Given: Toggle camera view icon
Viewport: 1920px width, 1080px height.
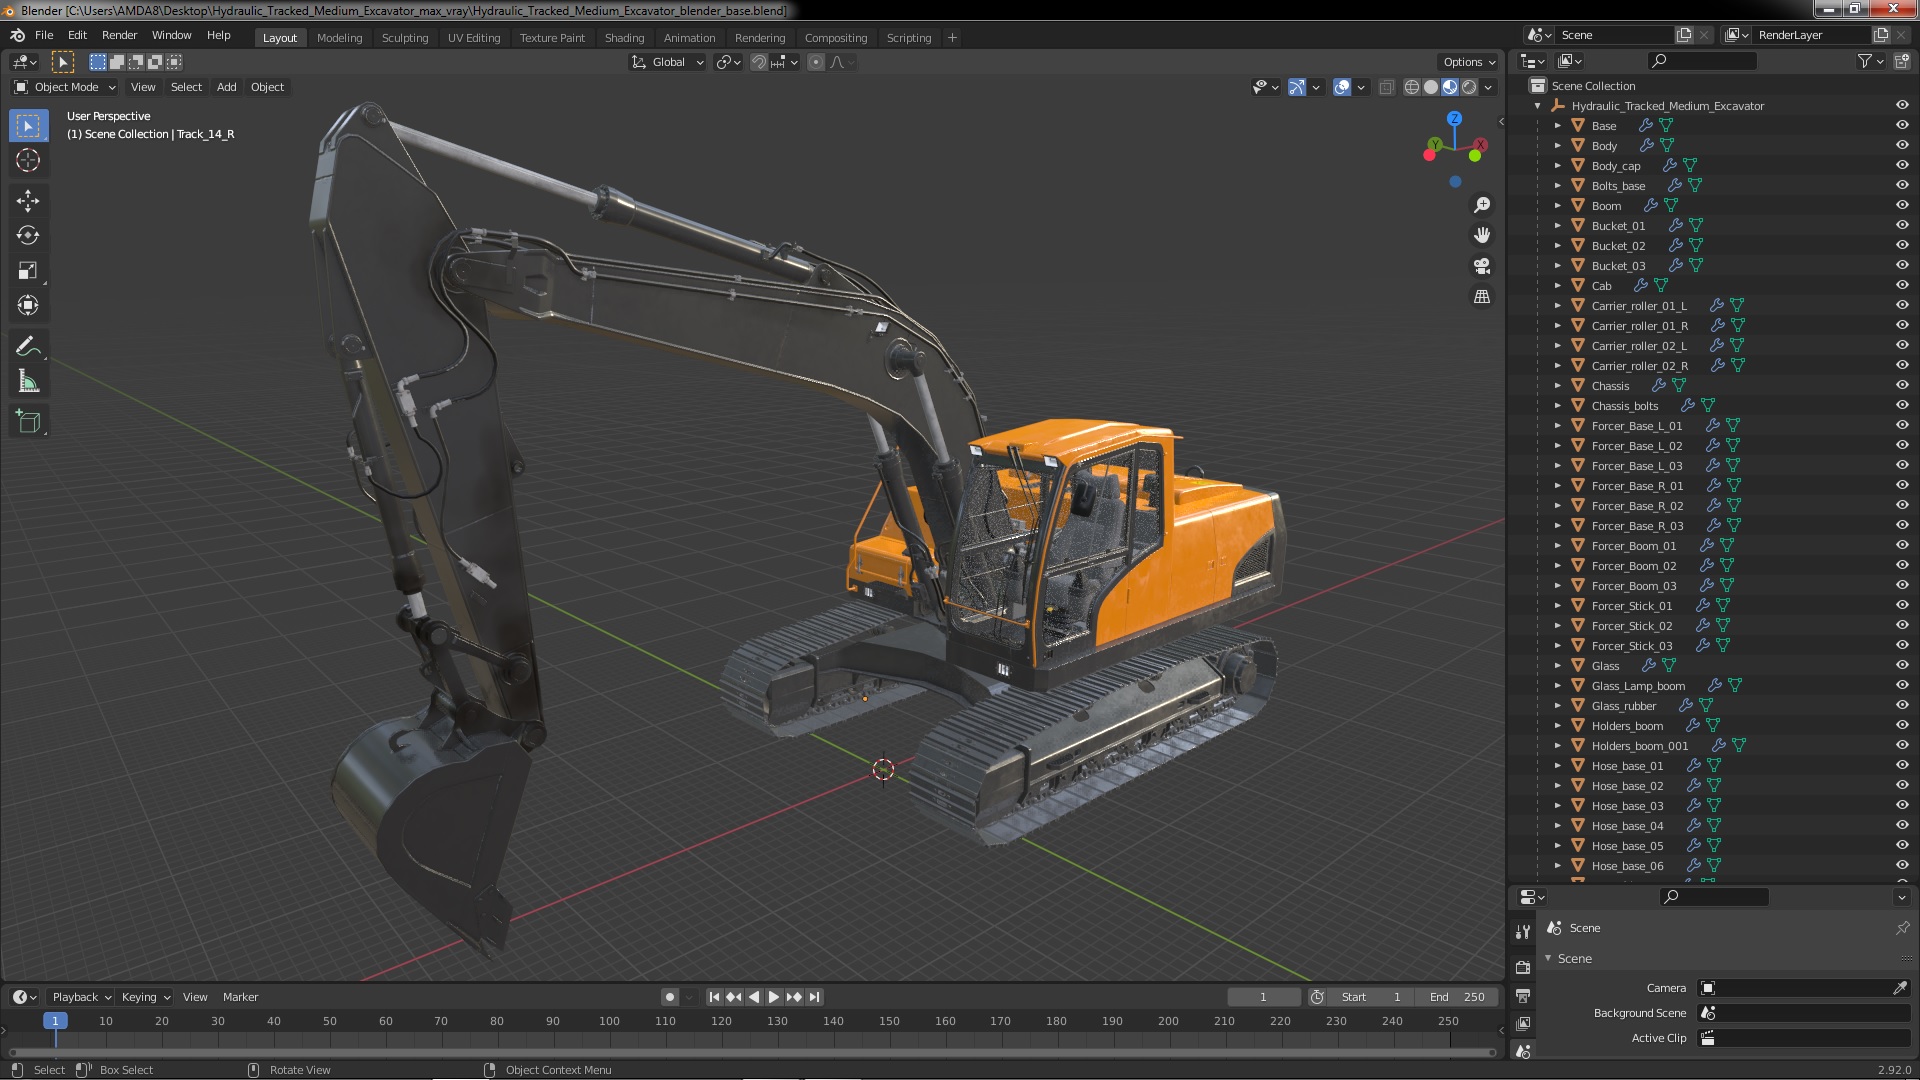Looking at the screenshot, I should coord(1482,266).
